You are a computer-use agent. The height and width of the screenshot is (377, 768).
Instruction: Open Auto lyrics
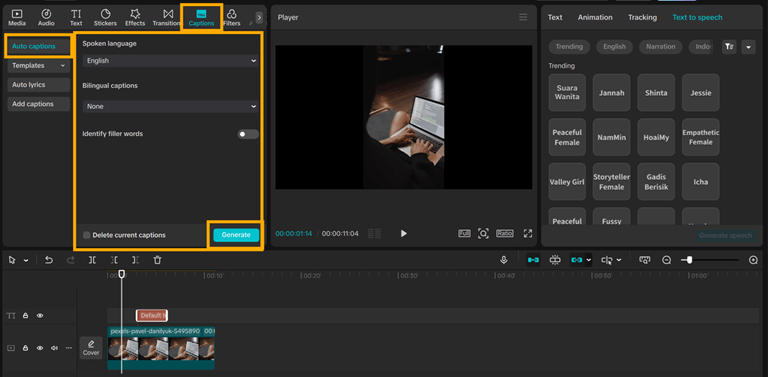(39, 85)
